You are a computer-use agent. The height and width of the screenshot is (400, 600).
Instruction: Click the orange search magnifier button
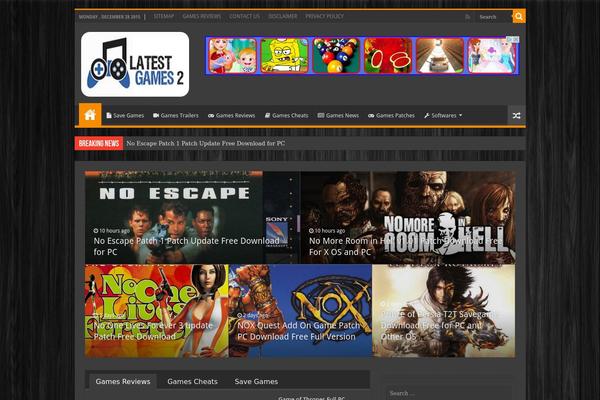518,16
